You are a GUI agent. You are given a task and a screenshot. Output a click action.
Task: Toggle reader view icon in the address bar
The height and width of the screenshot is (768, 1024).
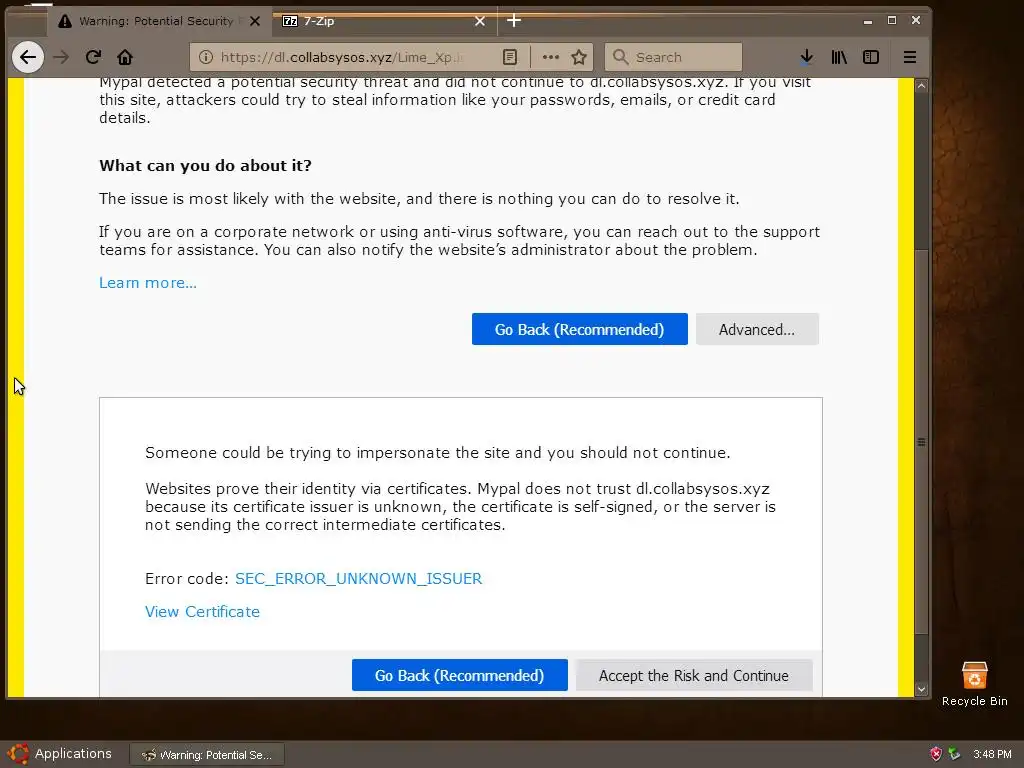510,57
